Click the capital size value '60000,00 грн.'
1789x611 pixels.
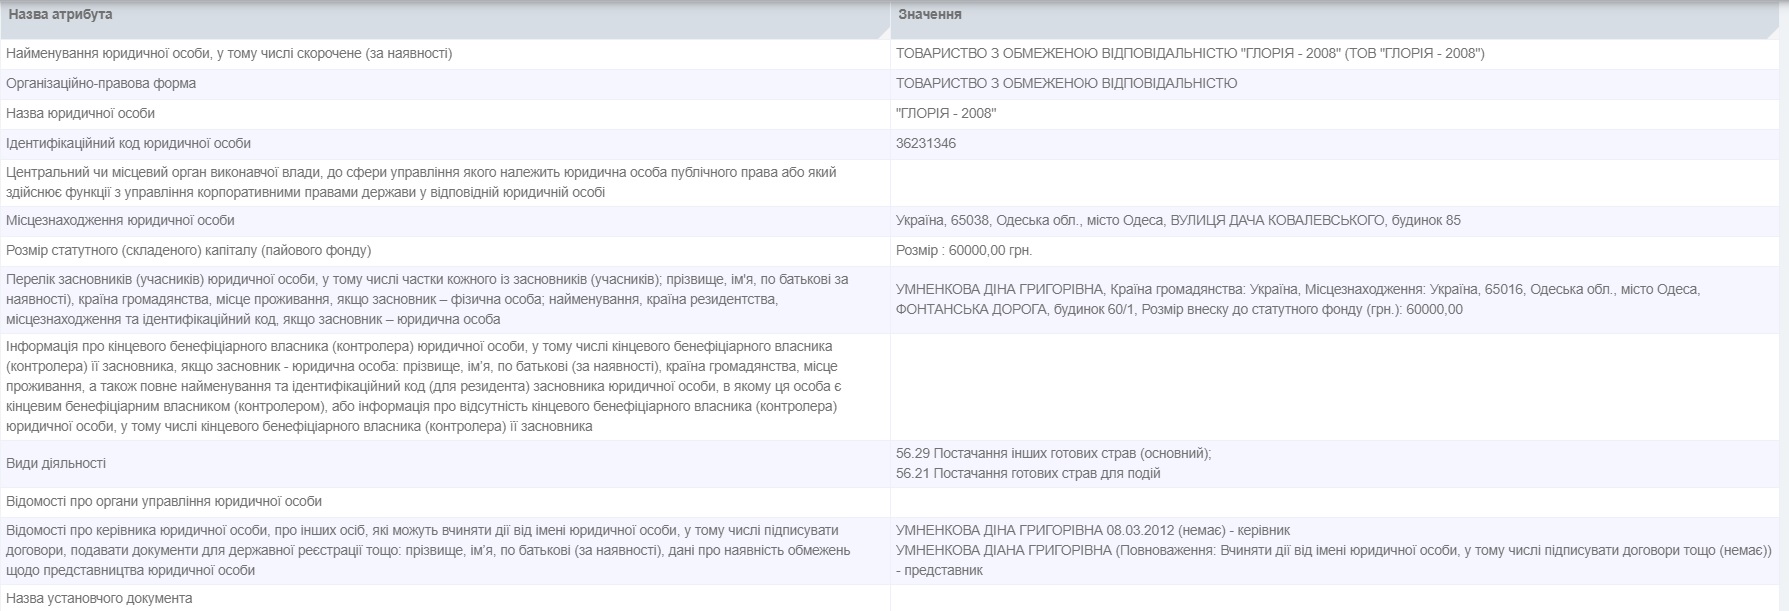(964, 251)
